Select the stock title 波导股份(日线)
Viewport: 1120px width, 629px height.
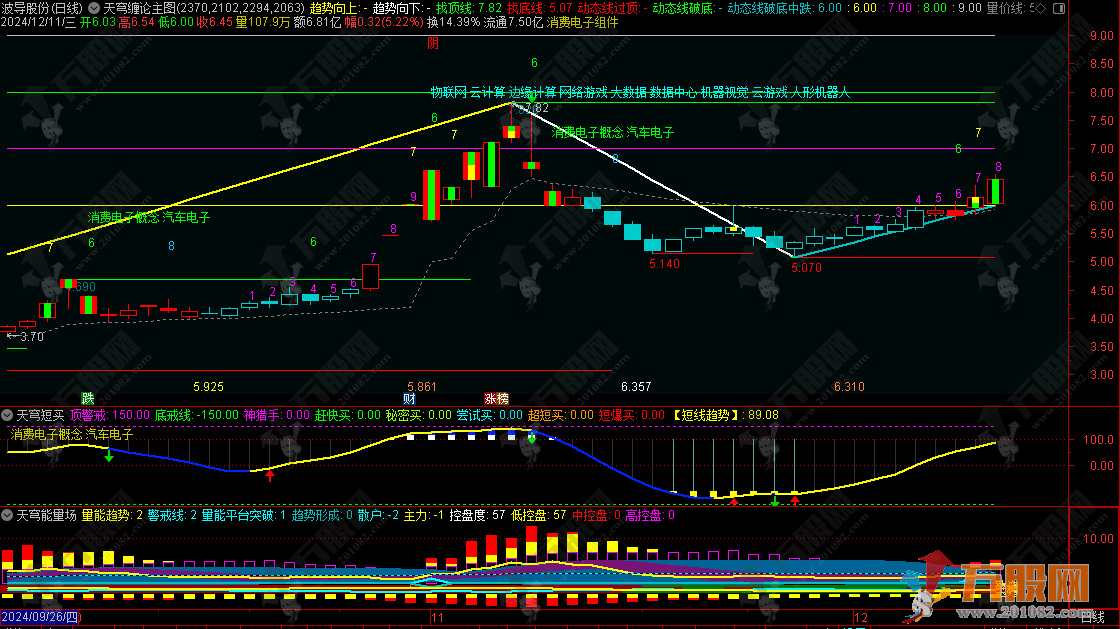coord(42,9)
